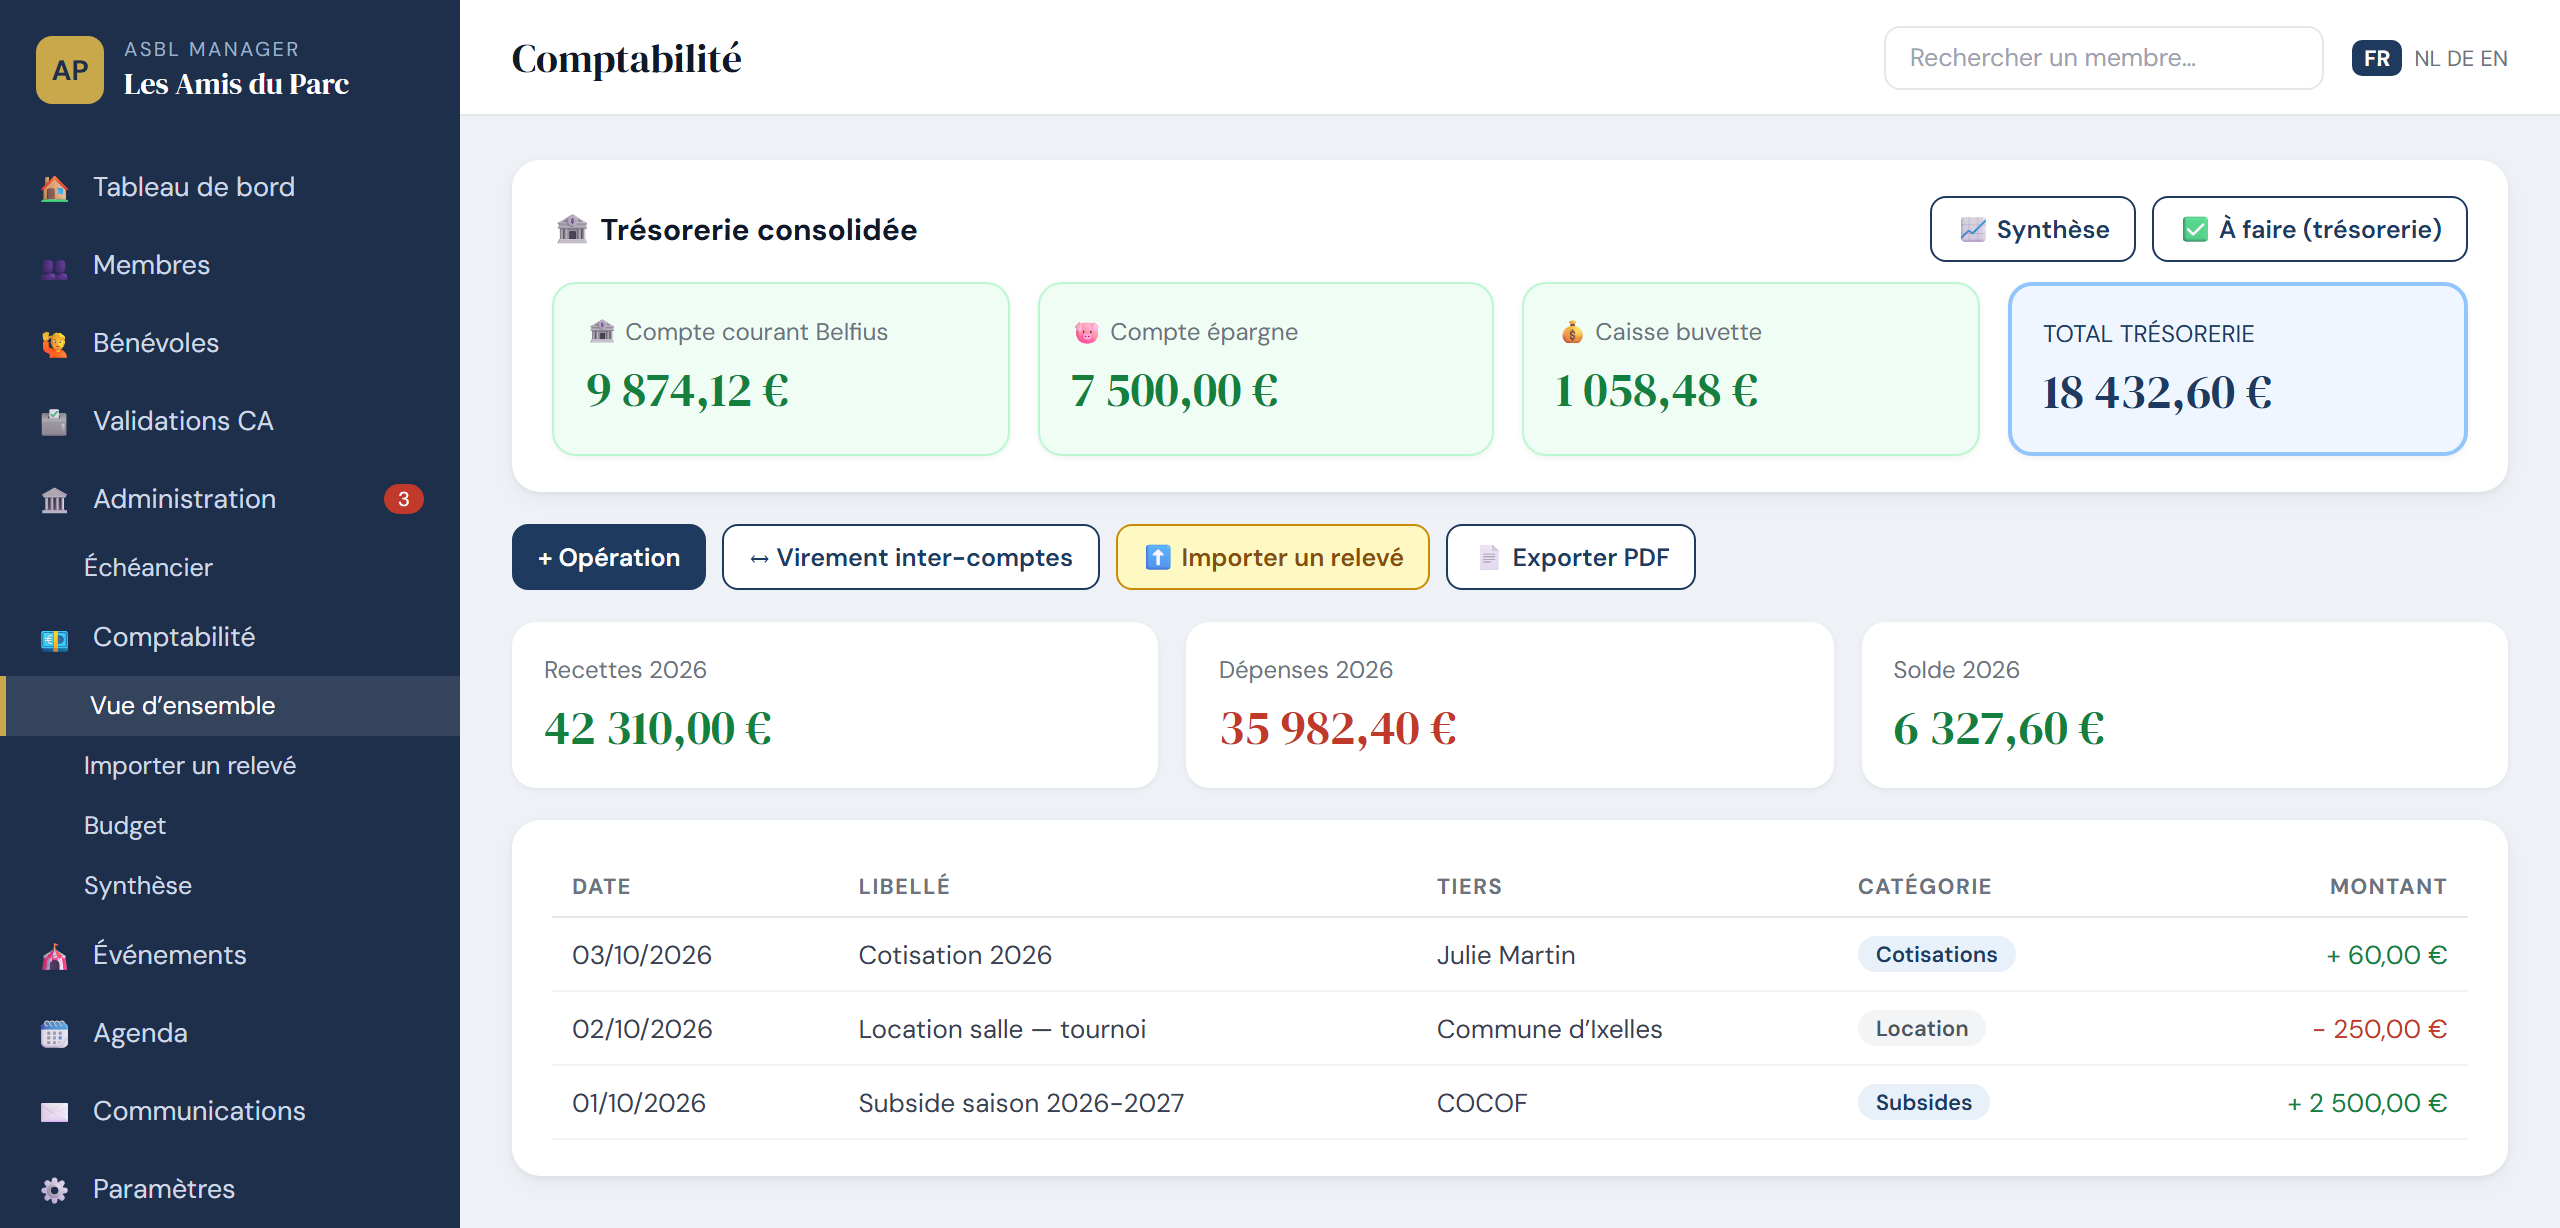Click the "Subside saison 2026-2027" label
2560x1228 pixels.
[x=1021, y=1103]
